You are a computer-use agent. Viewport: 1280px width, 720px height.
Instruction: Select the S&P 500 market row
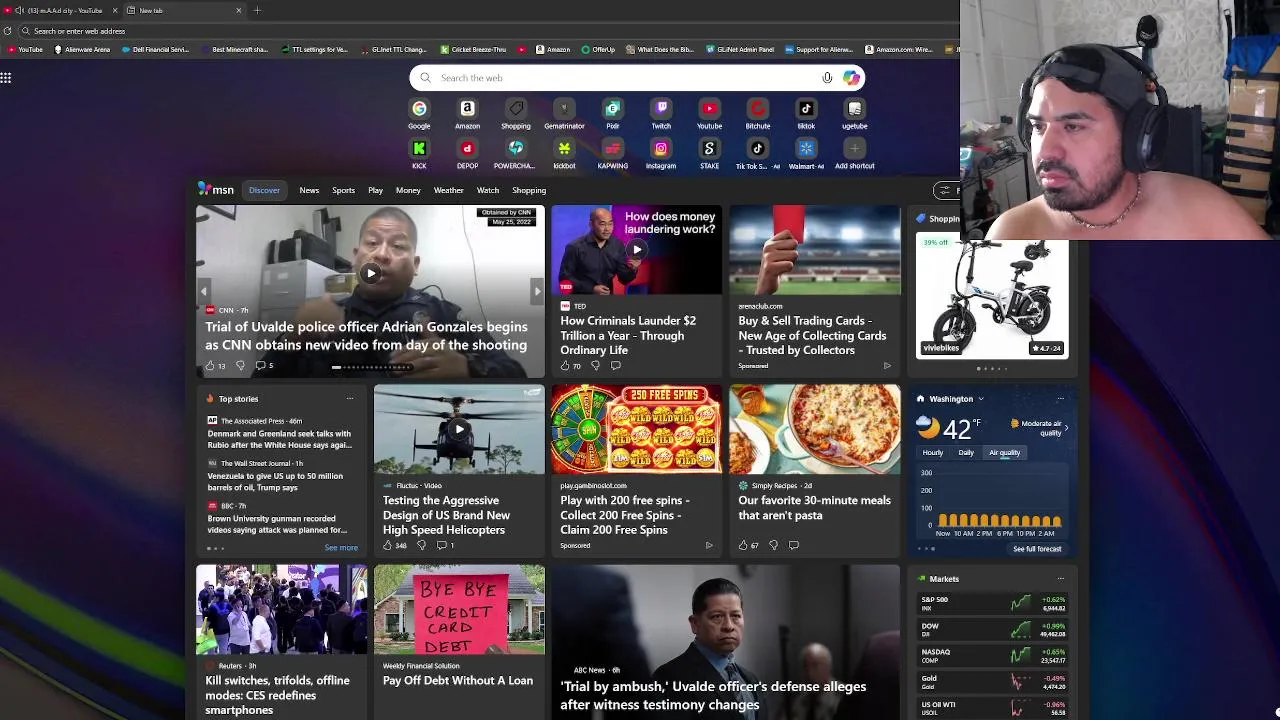(992, 603)
